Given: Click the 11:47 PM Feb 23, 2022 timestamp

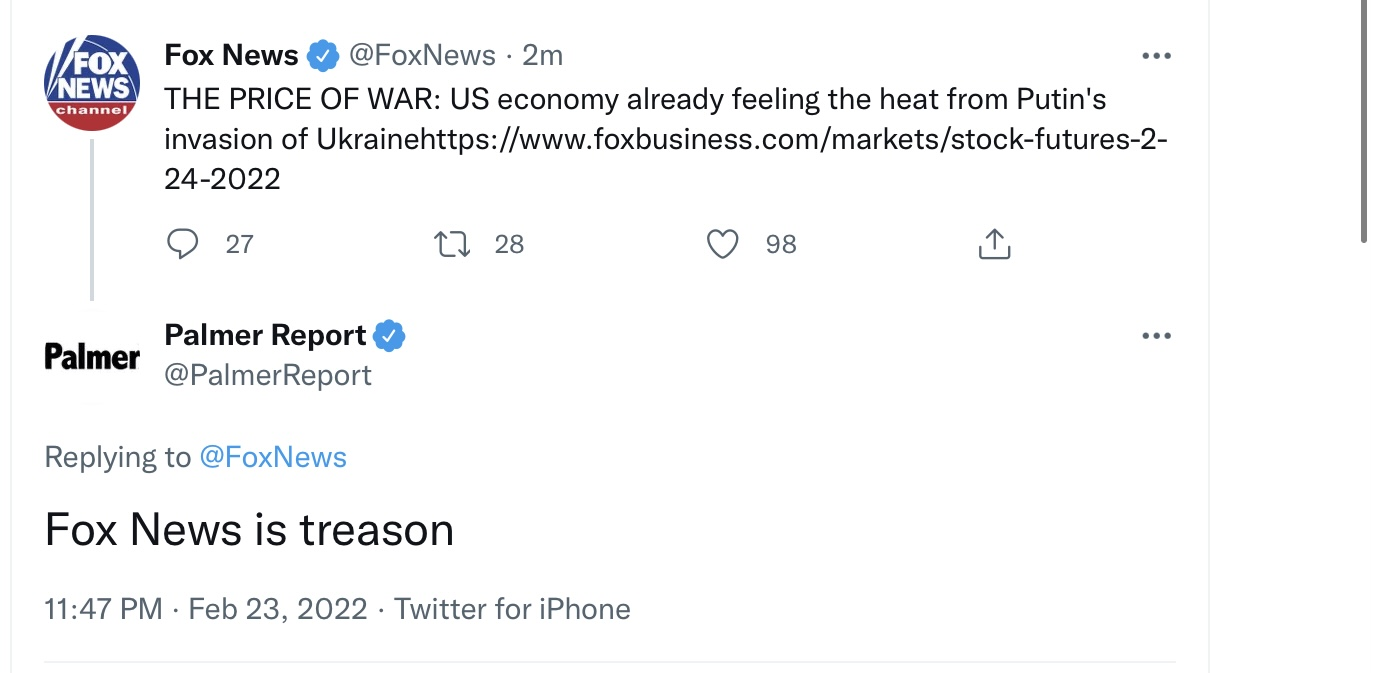Looking at the screenshot, I should point(206,609).
